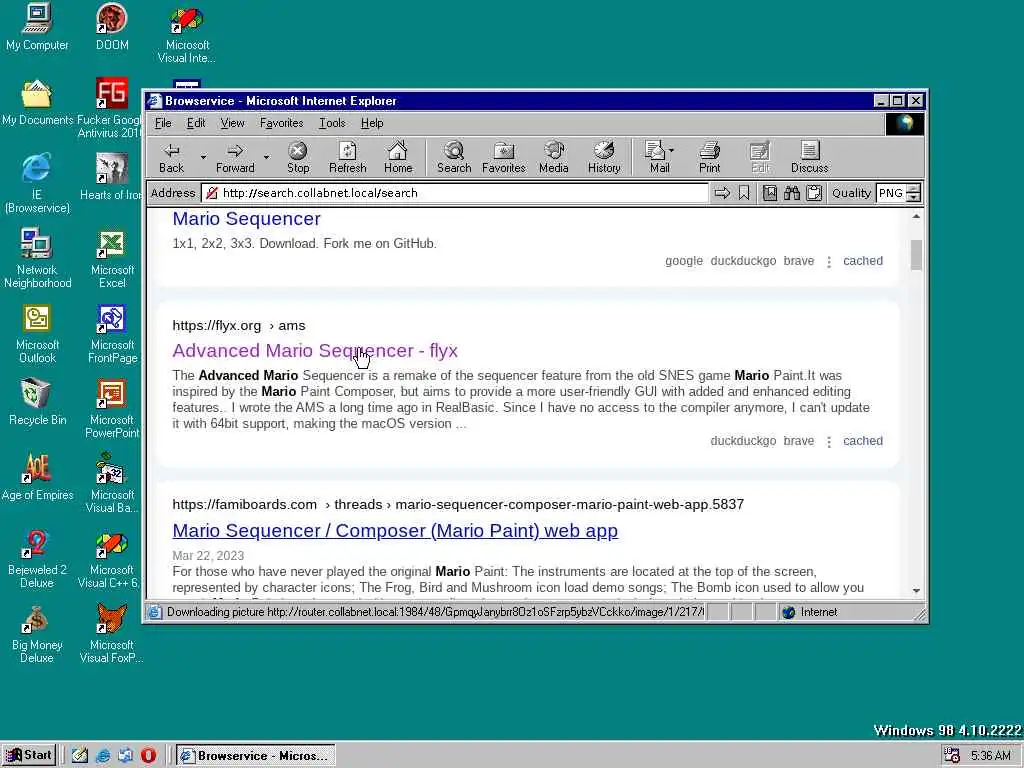
Task: Click cached link for flyx result
Action: click(863, 441)
